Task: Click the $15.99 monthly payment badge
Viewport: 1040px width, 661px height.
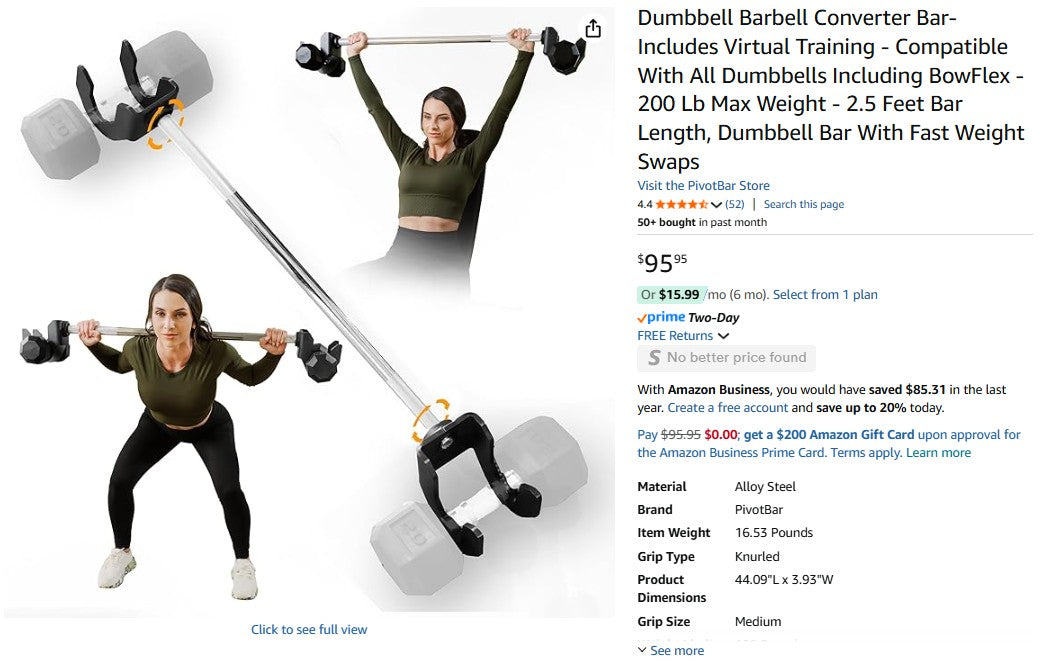Action: coord(670,294)
